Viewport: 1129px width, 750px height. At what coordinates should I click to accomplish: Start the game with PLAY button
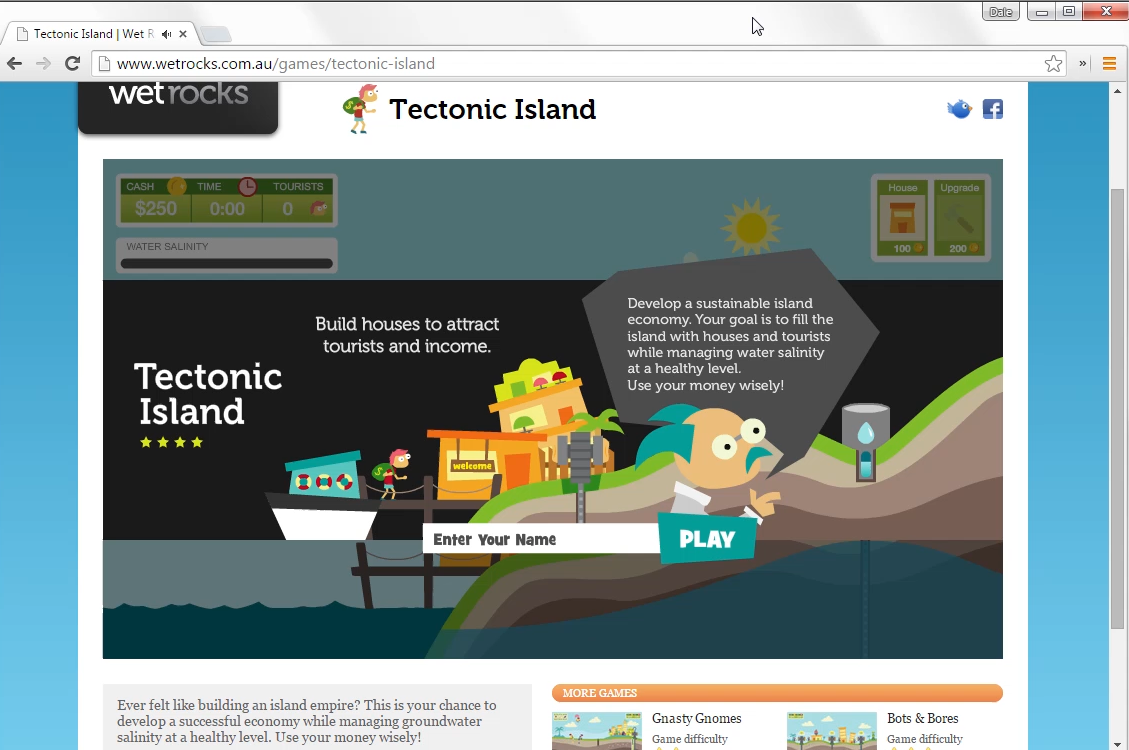(x=707, y=539)
